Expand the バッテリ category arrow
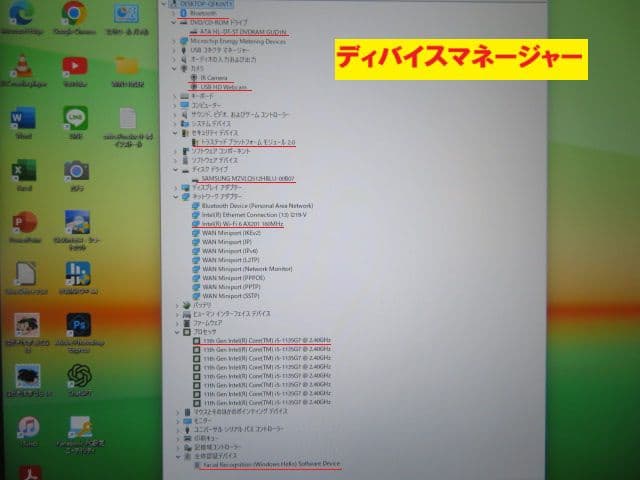 click(177, 305)
